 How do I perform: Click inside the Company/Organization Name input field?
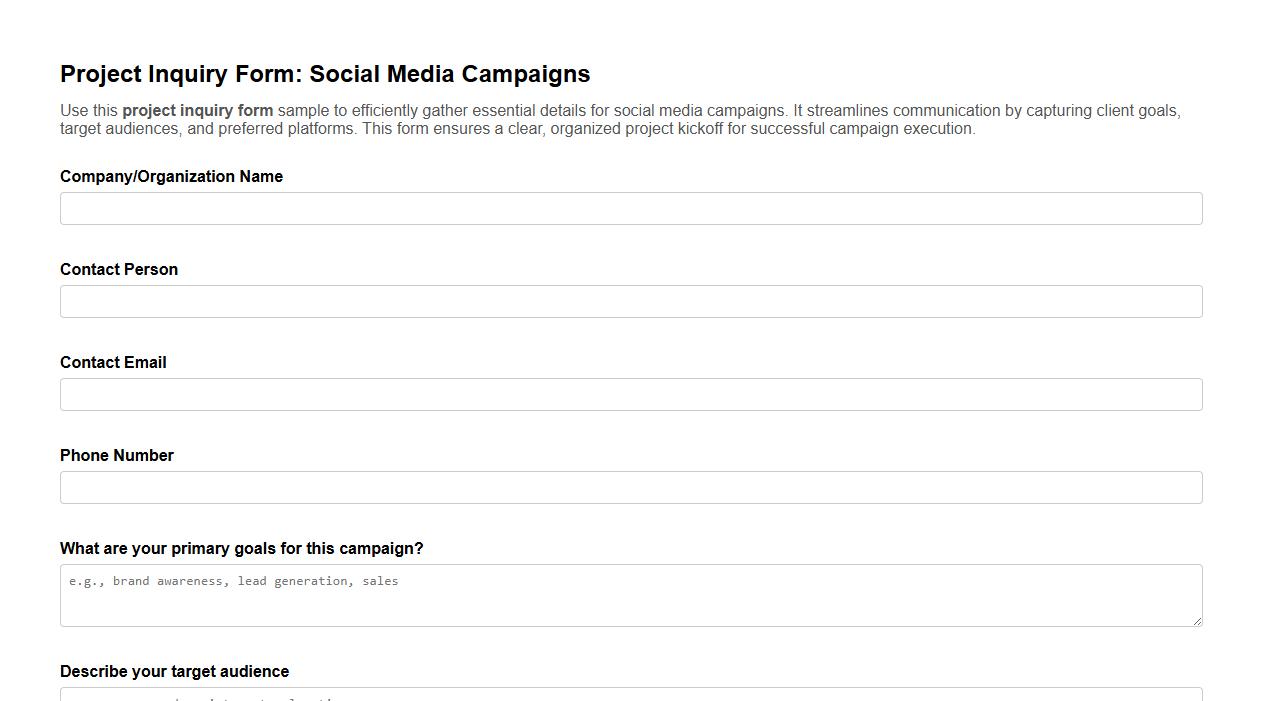click(x=631, y=208)
